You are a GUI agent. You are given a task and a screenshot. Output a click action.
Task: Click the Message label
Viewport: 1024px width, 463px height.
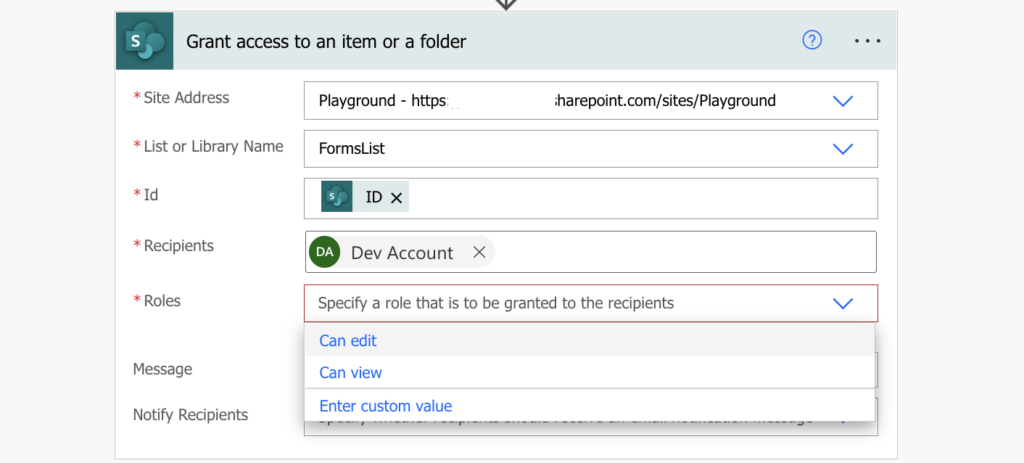pos(163,369)
